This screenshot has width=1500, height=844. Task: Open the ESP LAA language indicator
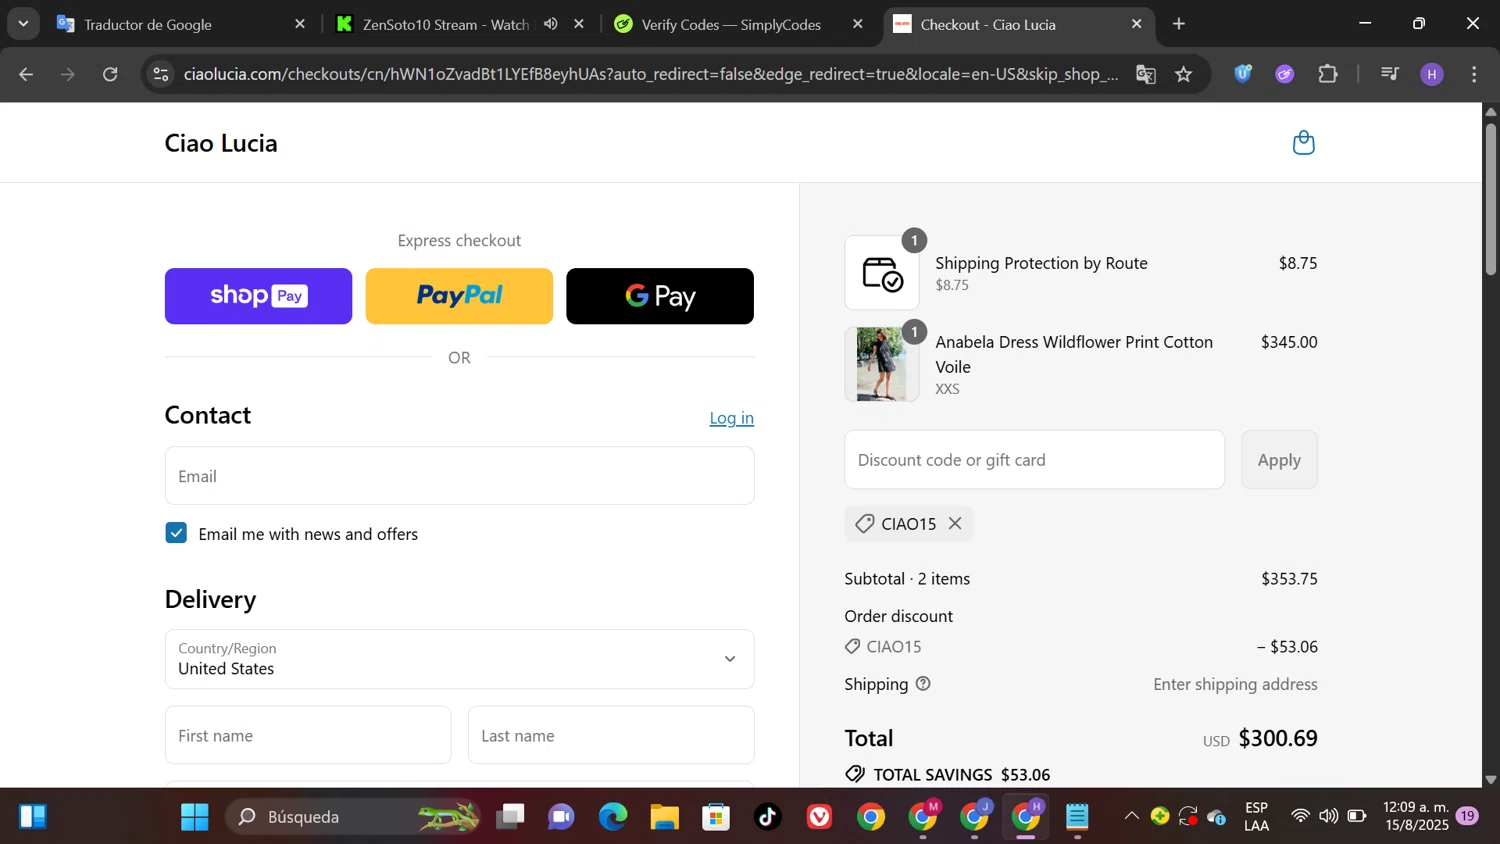1256,817
